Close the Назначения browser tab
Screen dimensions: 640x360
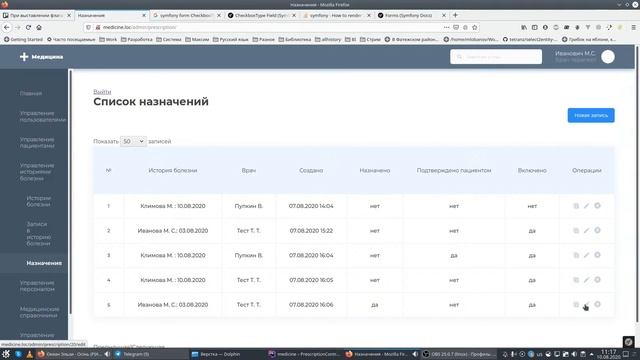(x=144, y=15)
